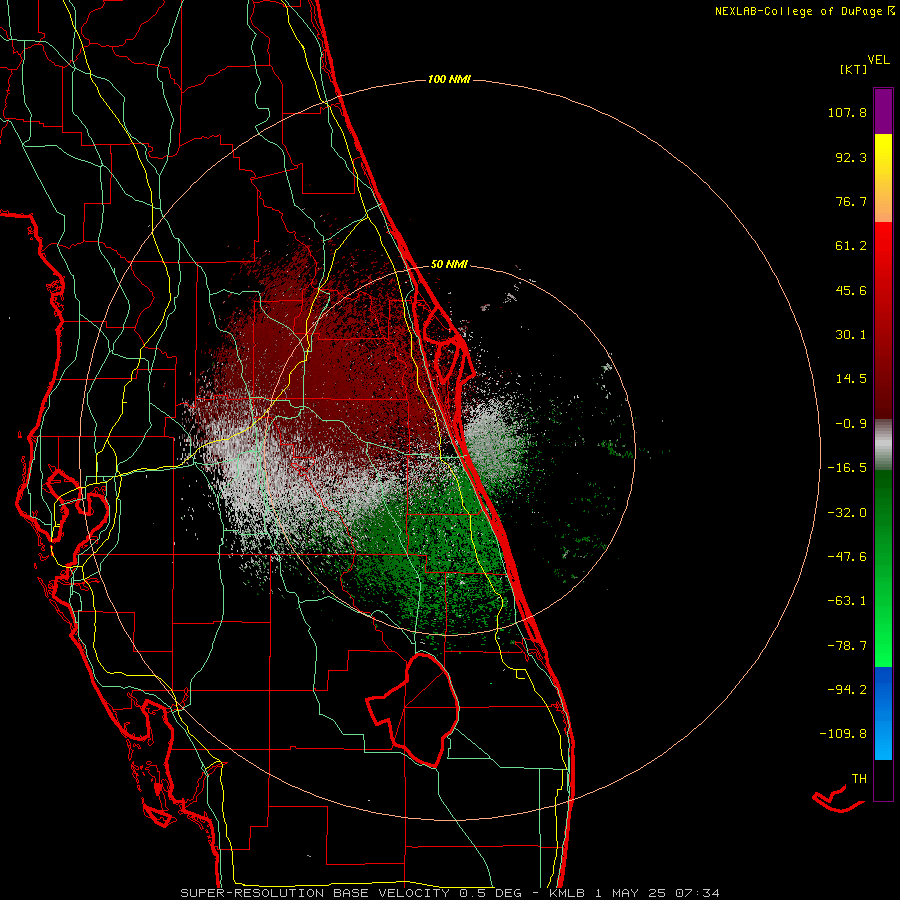Select the 61.2 velocity scale label
900x900 pixels.
tap(851, 246)
